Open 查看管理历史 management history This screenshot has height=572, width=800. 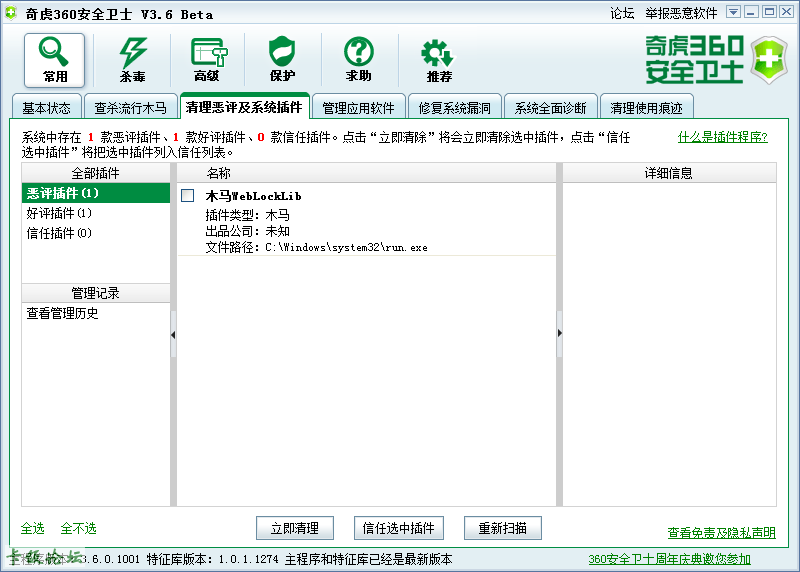coord(62,313)
